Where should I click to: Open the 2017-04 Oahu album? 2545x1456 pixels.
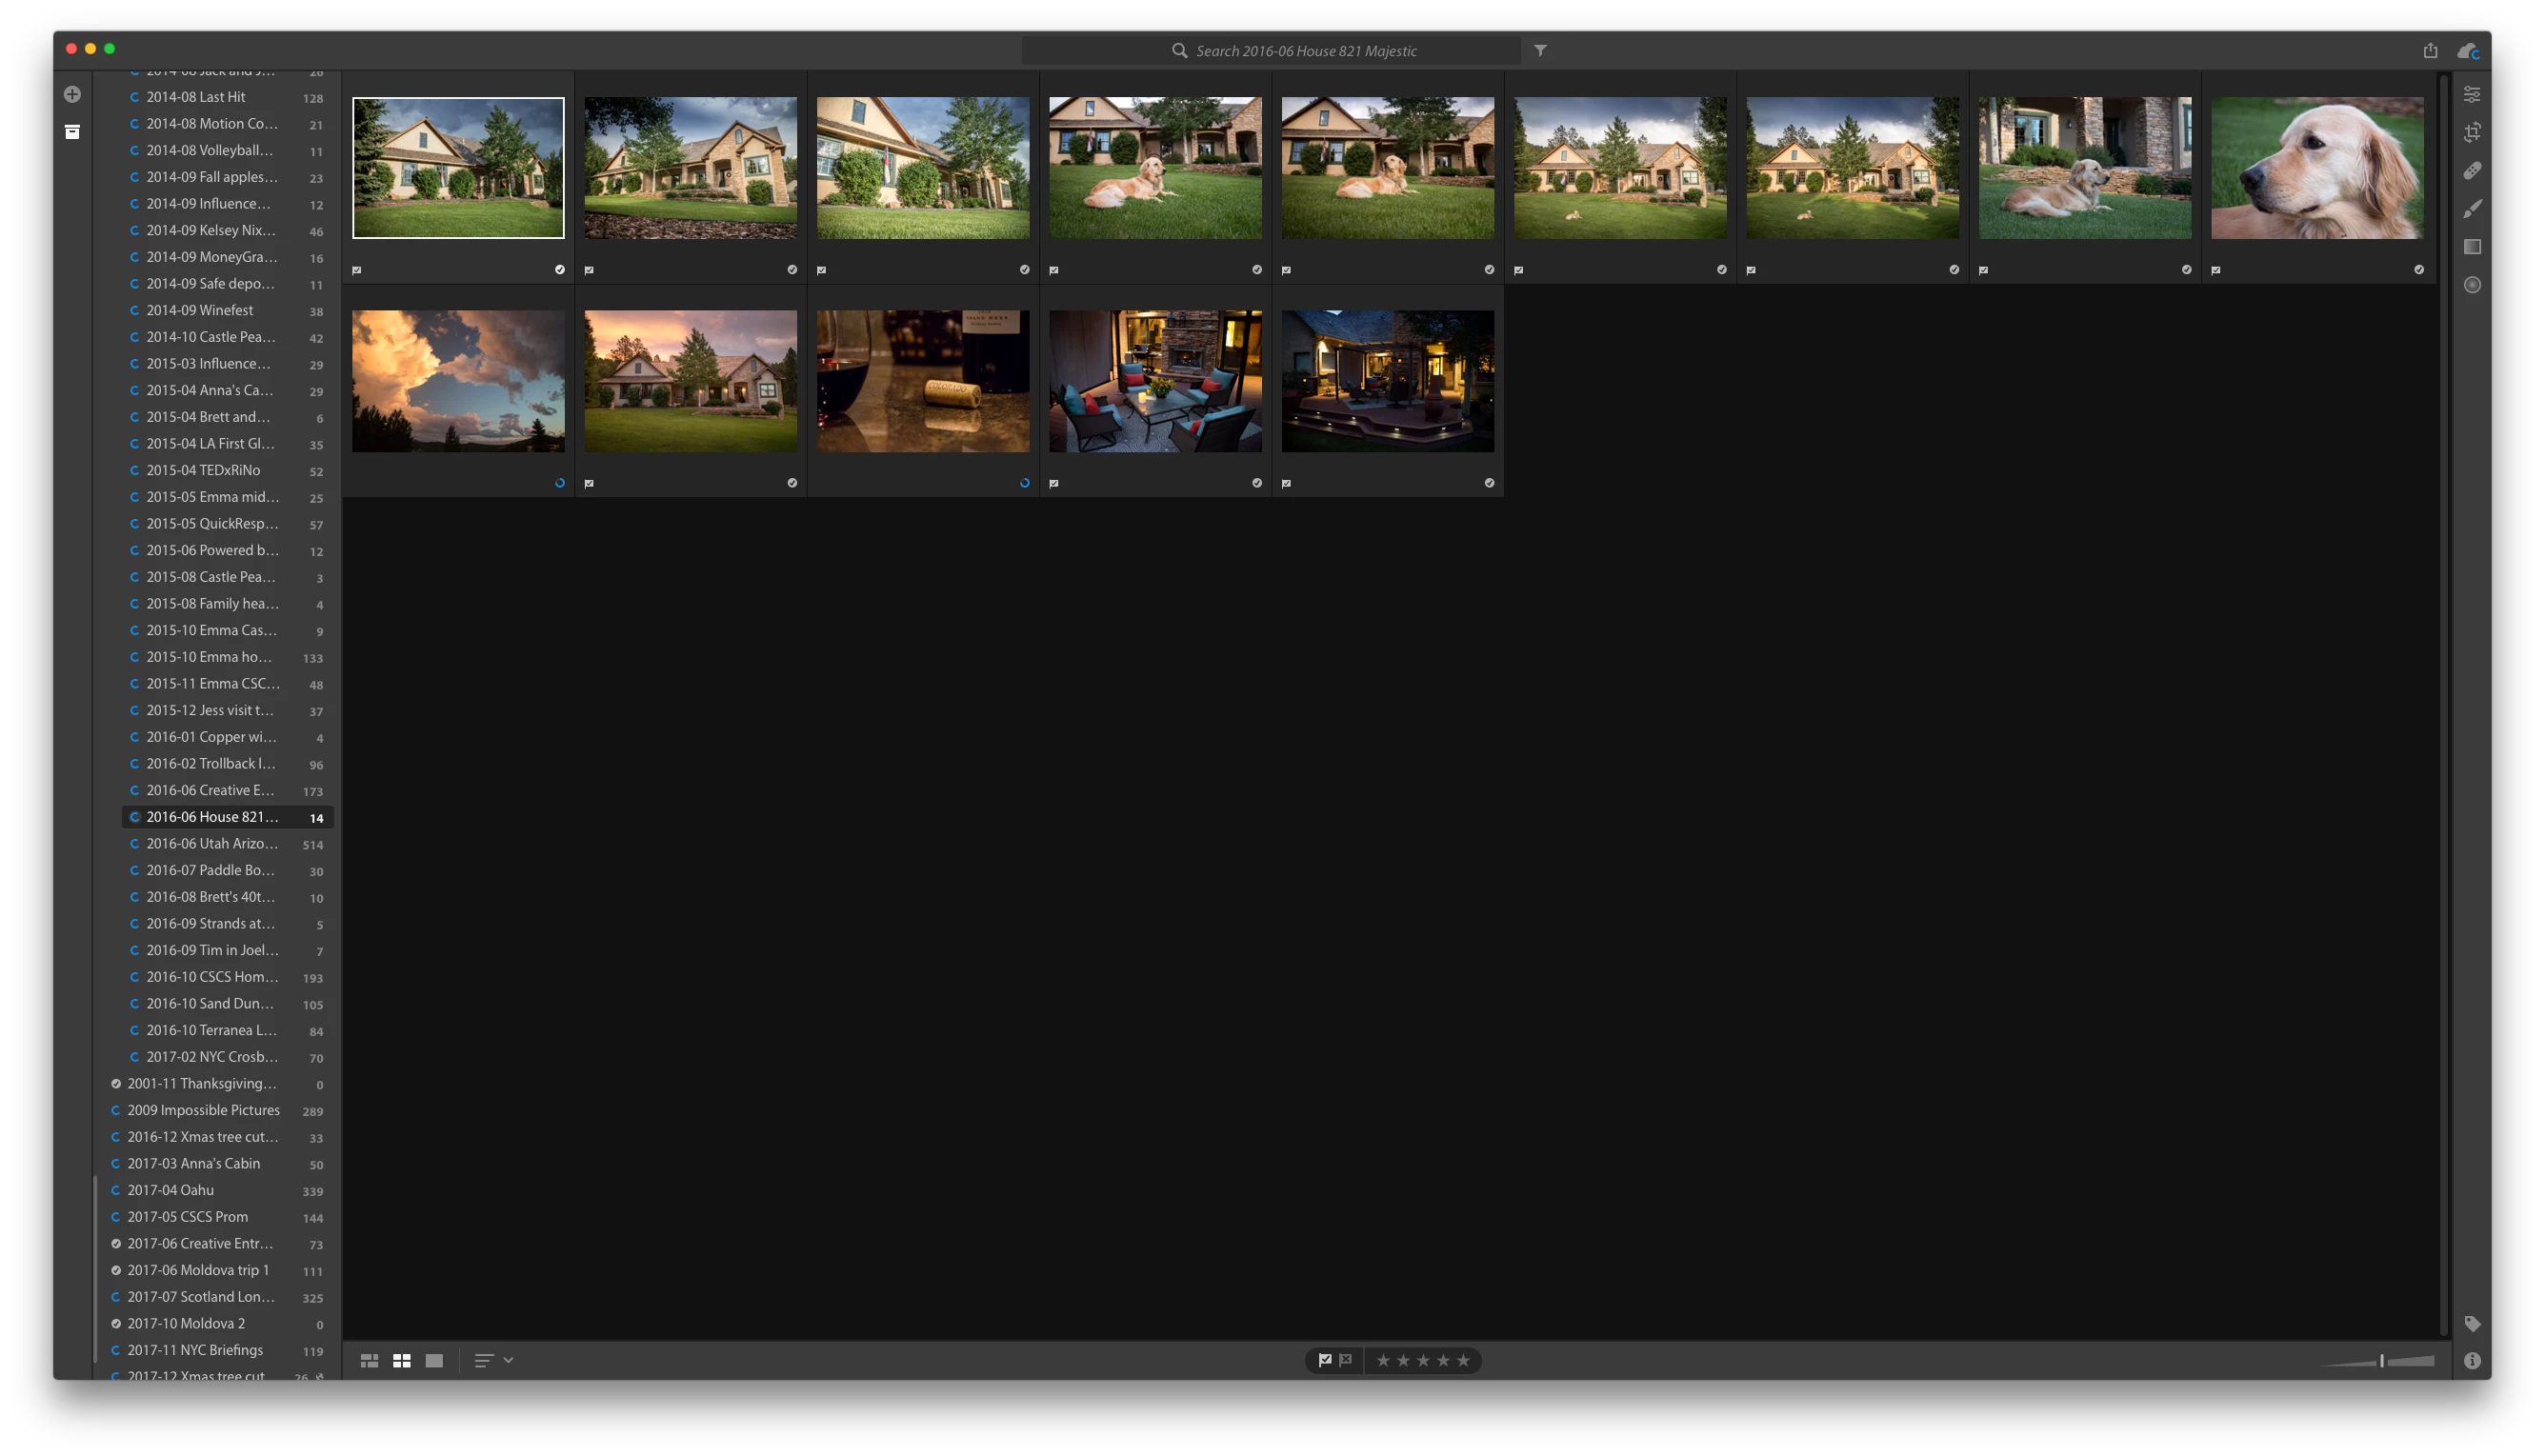171,1190
